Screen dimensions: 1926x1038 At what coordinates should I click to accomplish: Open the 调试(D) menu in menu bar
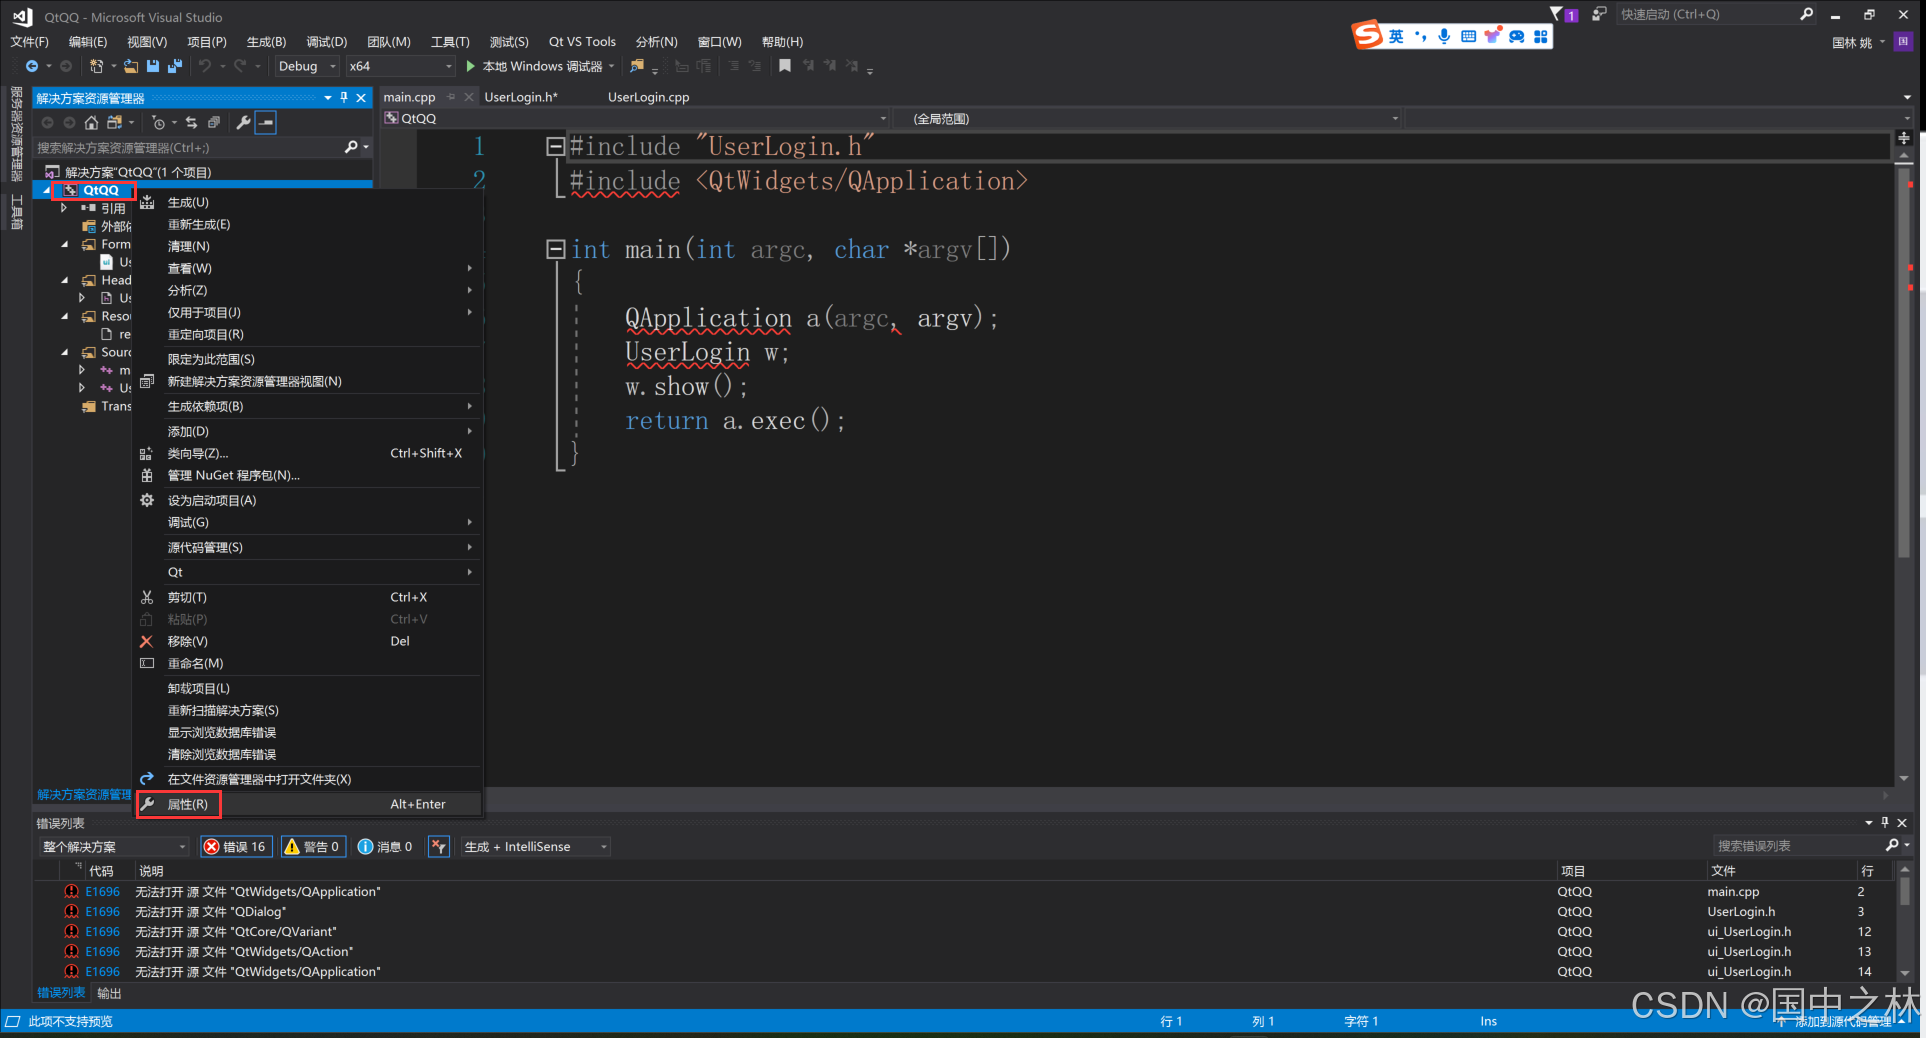point(326,41)
